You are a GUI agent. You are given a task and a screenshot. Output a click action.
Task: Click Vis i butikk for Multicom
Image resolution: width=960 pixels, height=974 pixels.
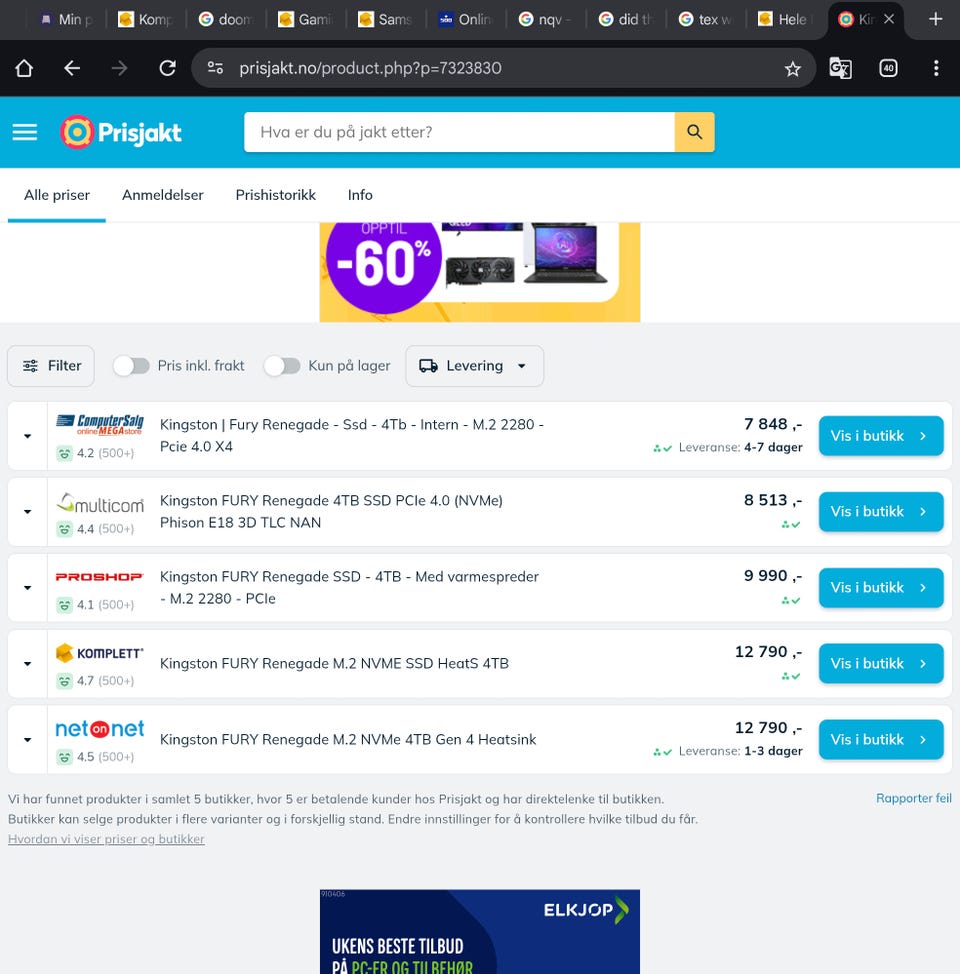tap(880, 512)
